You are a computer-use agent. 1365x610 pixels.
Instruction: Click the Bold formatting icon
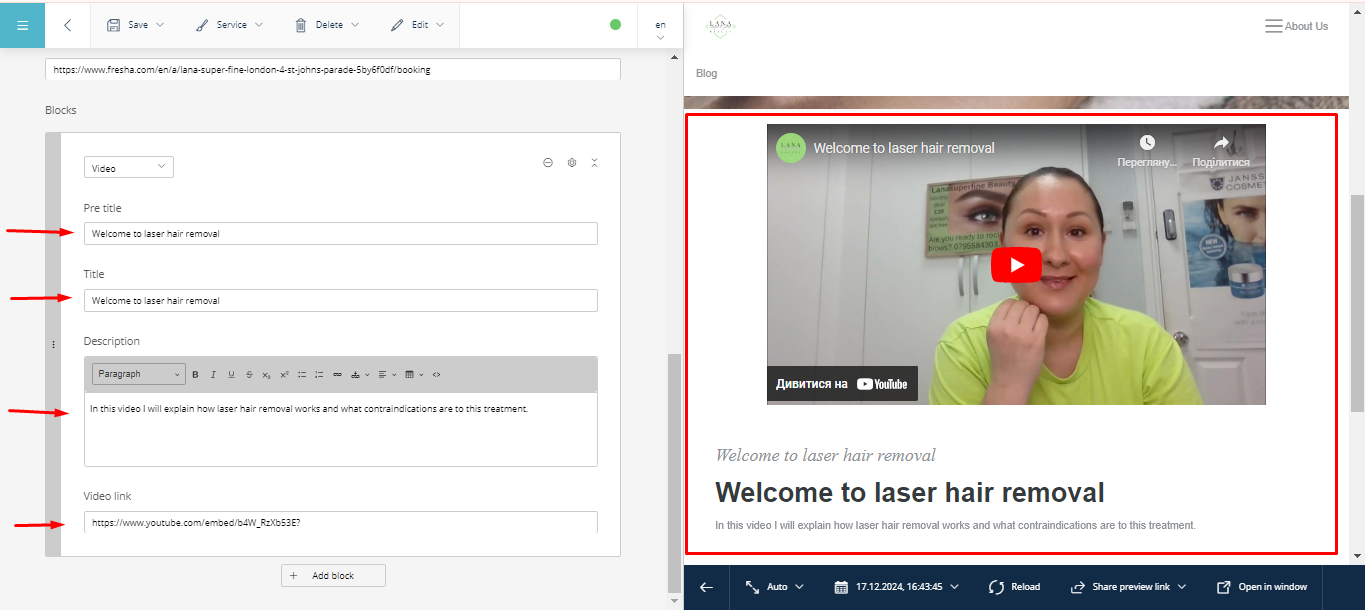coord(195,375)
